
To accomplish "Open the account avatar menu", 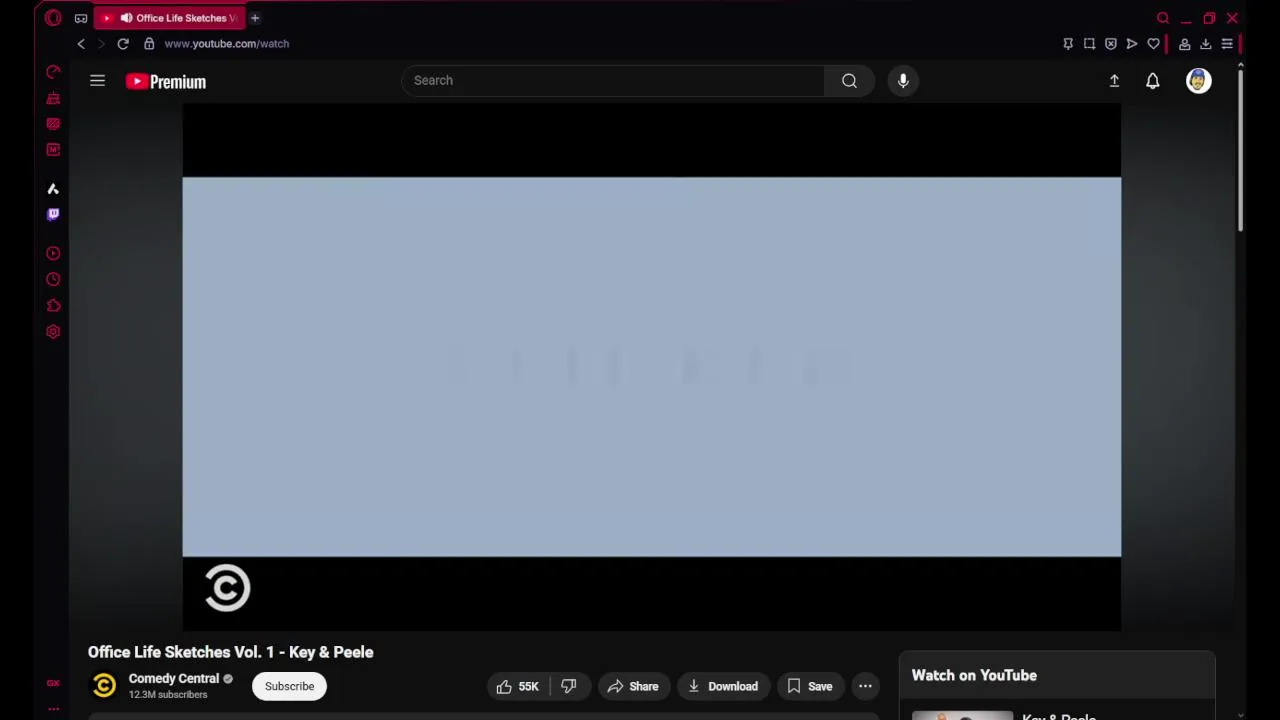I will 1198,81.
